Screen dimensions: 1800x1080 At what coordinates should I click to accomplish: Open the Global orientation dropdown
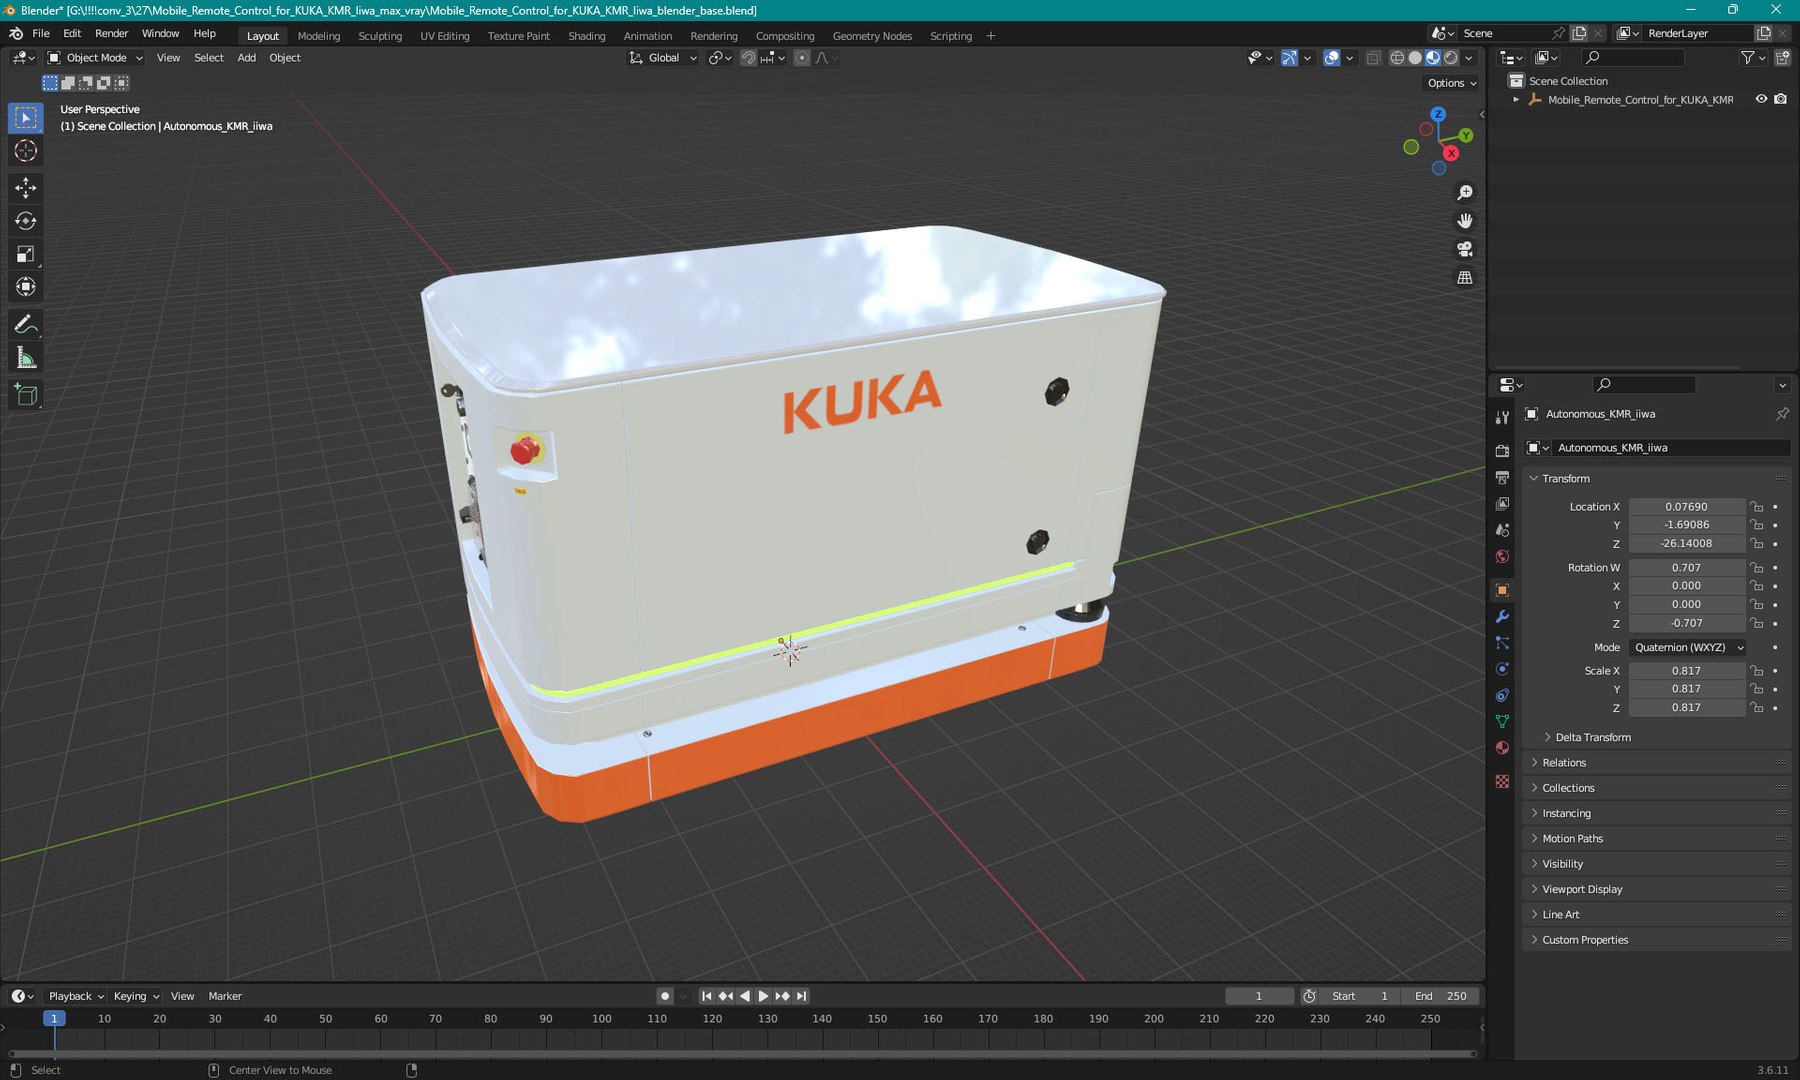pos(663,58)
